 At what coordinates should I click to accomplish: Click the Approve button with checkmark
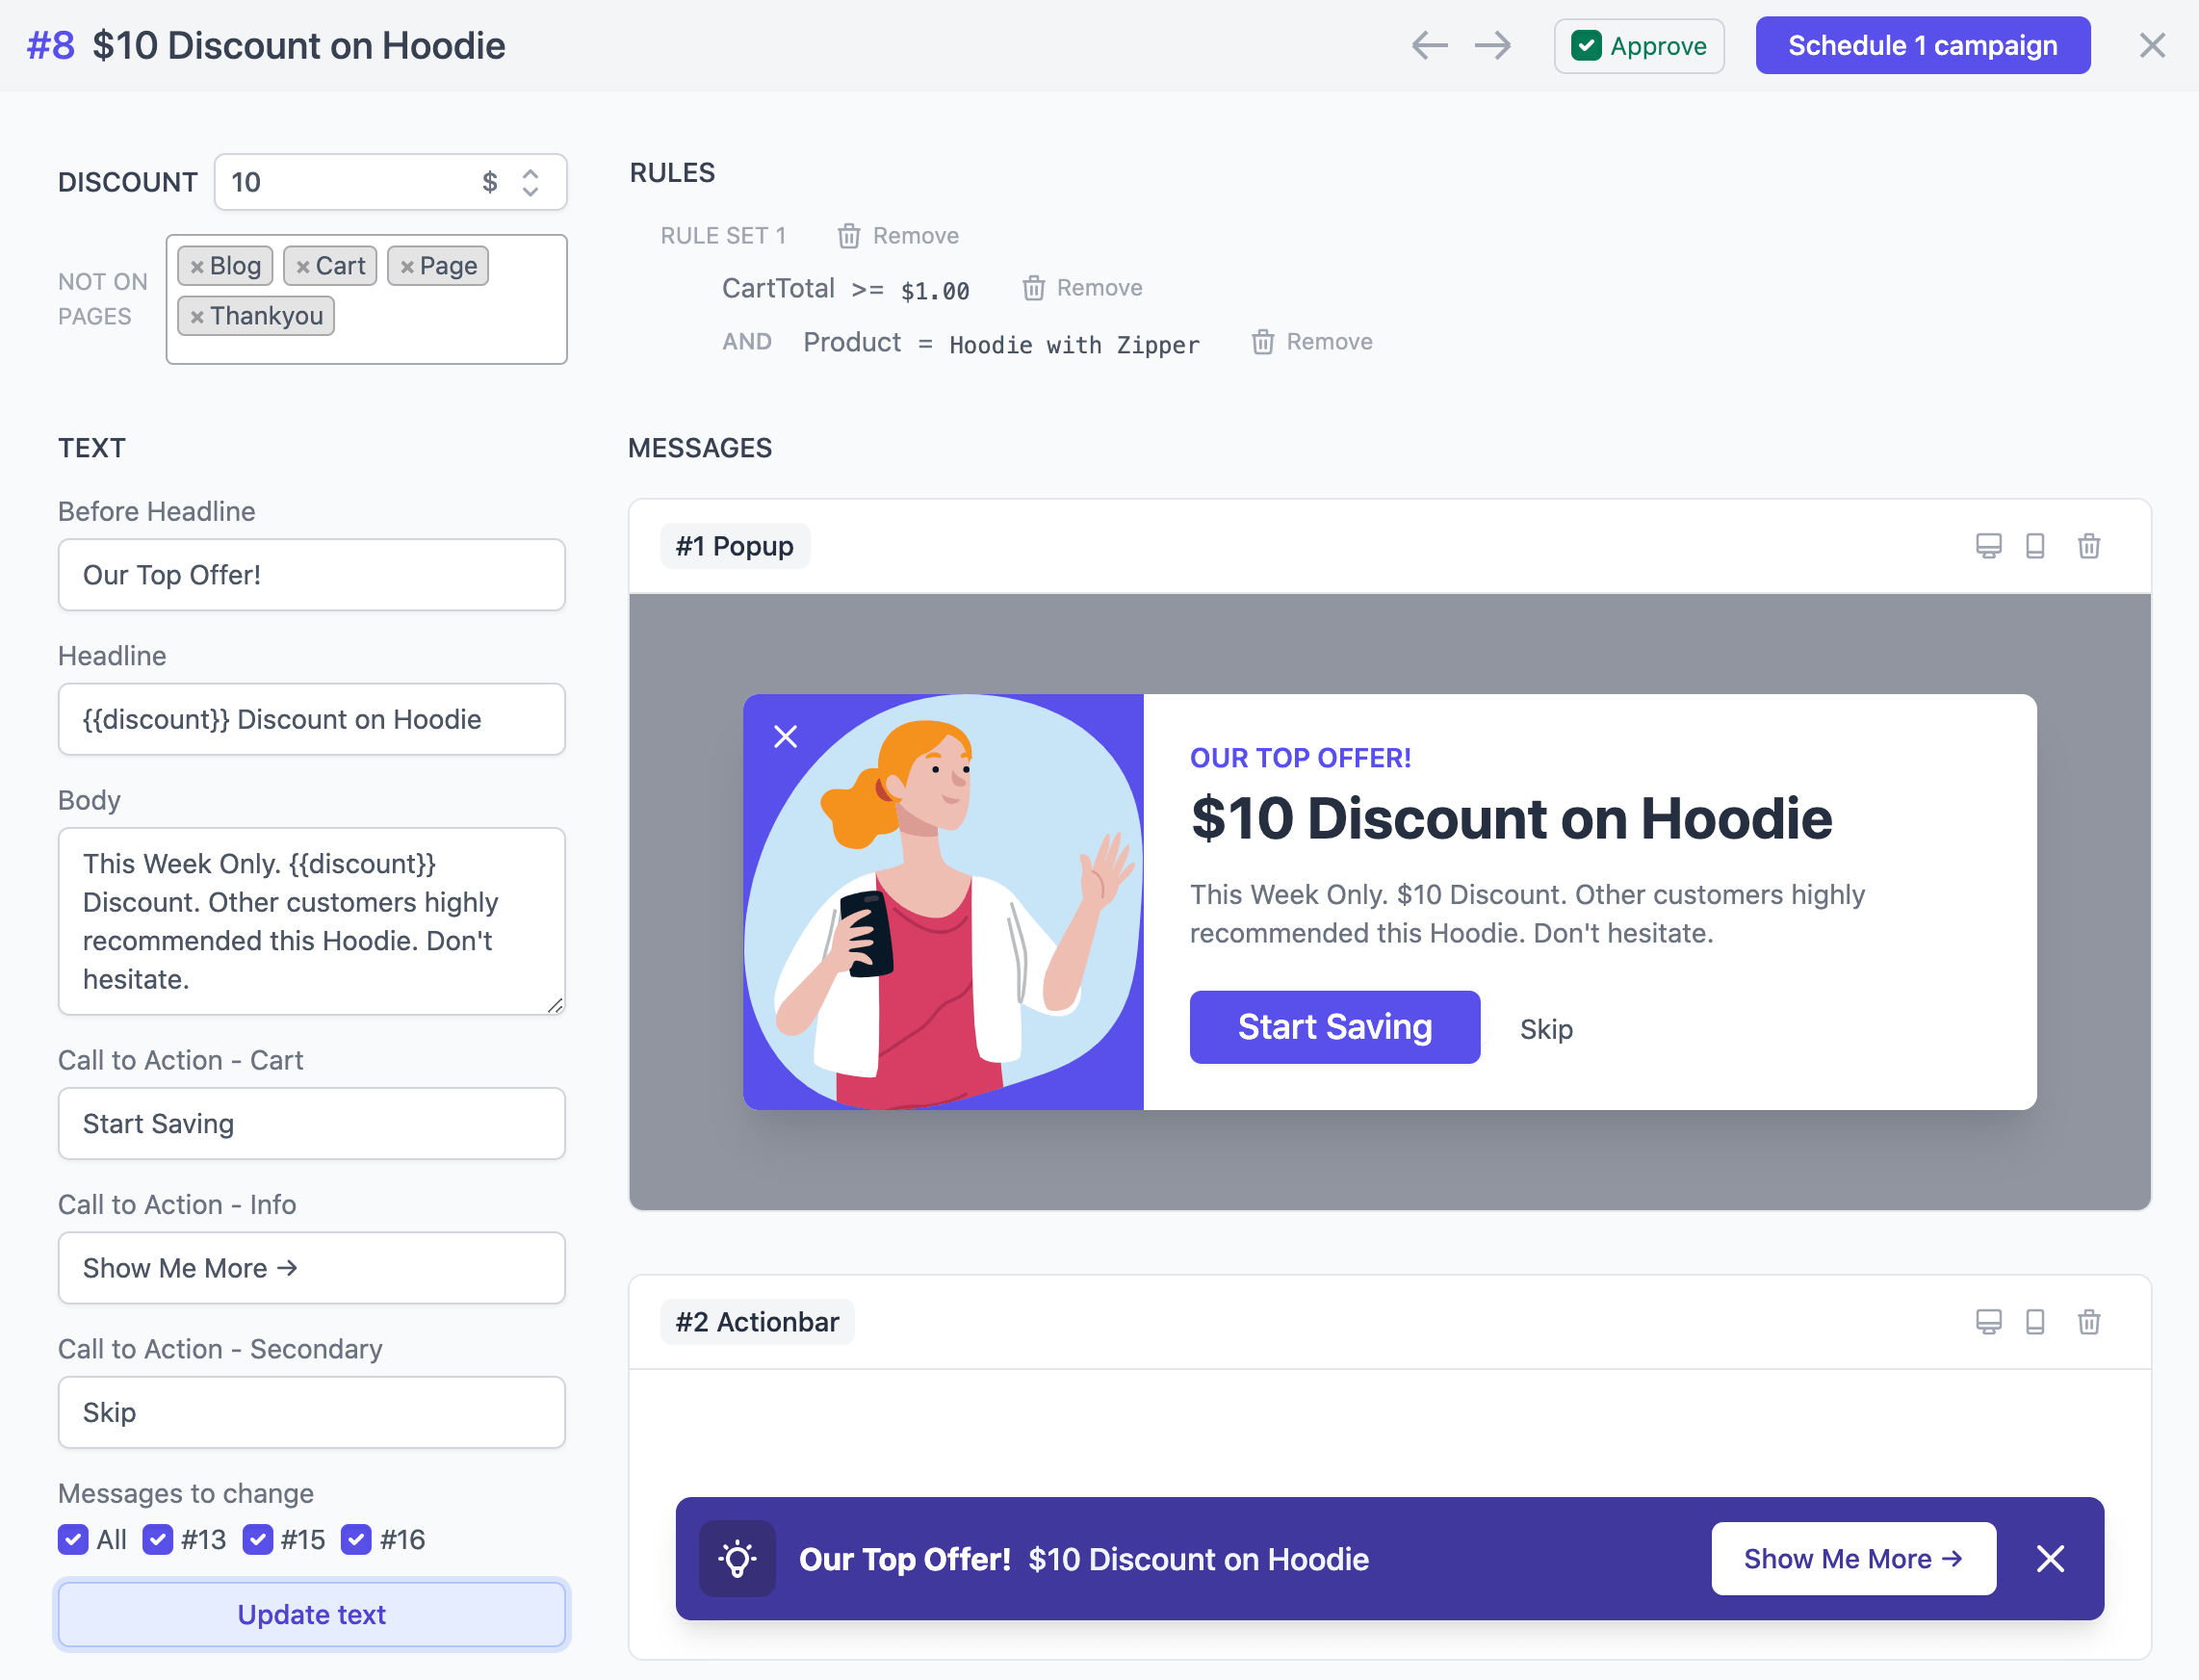tap(1638, 44)
